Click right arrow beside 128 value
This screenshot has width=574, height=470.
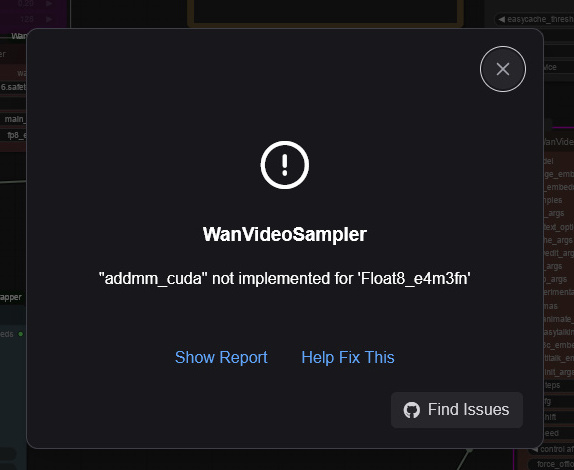pos(49,19)
